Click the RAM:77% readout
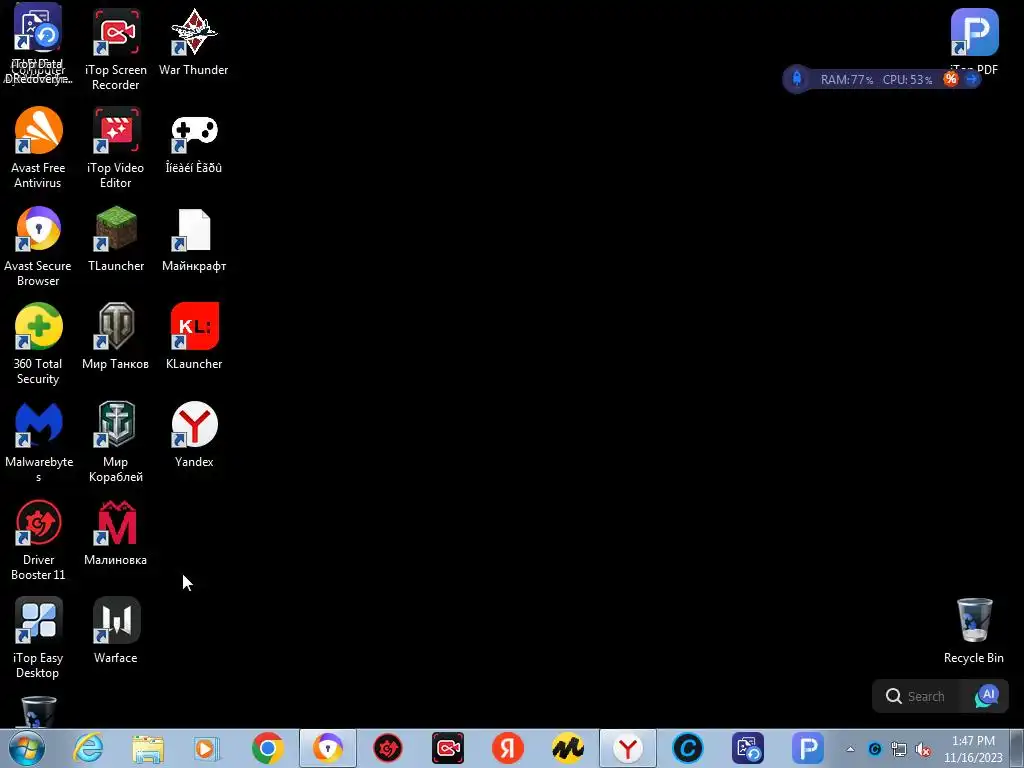This screenshot has height=768, width=1024. click(847, 80)
